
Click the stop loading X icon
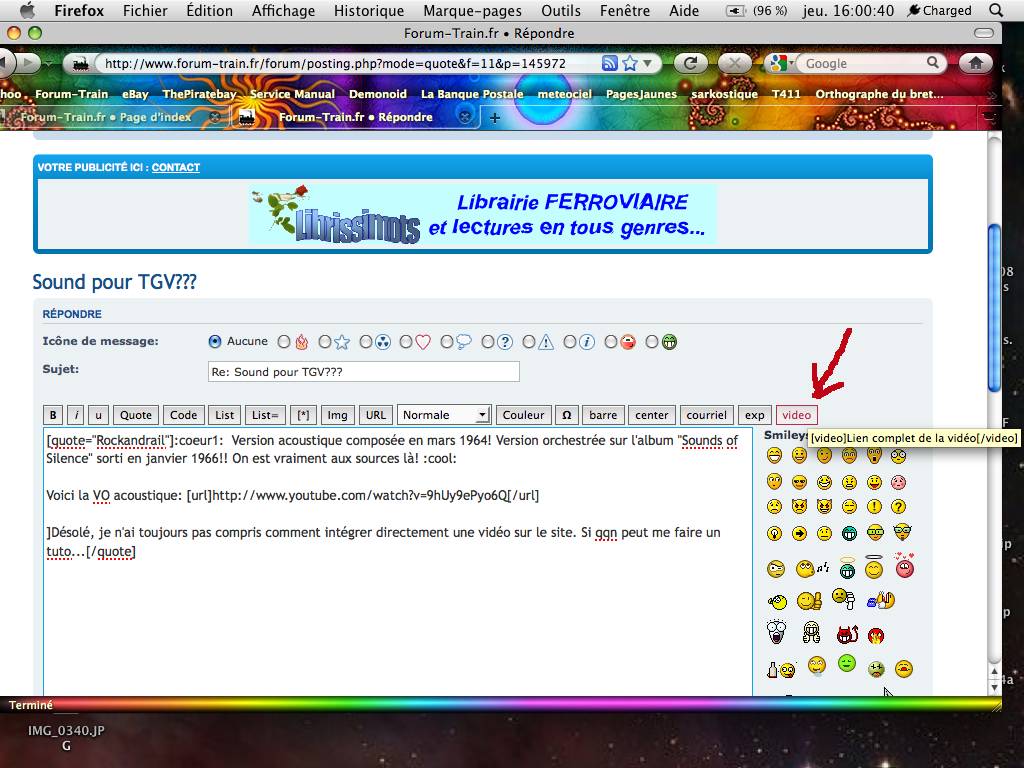[735, 63]
